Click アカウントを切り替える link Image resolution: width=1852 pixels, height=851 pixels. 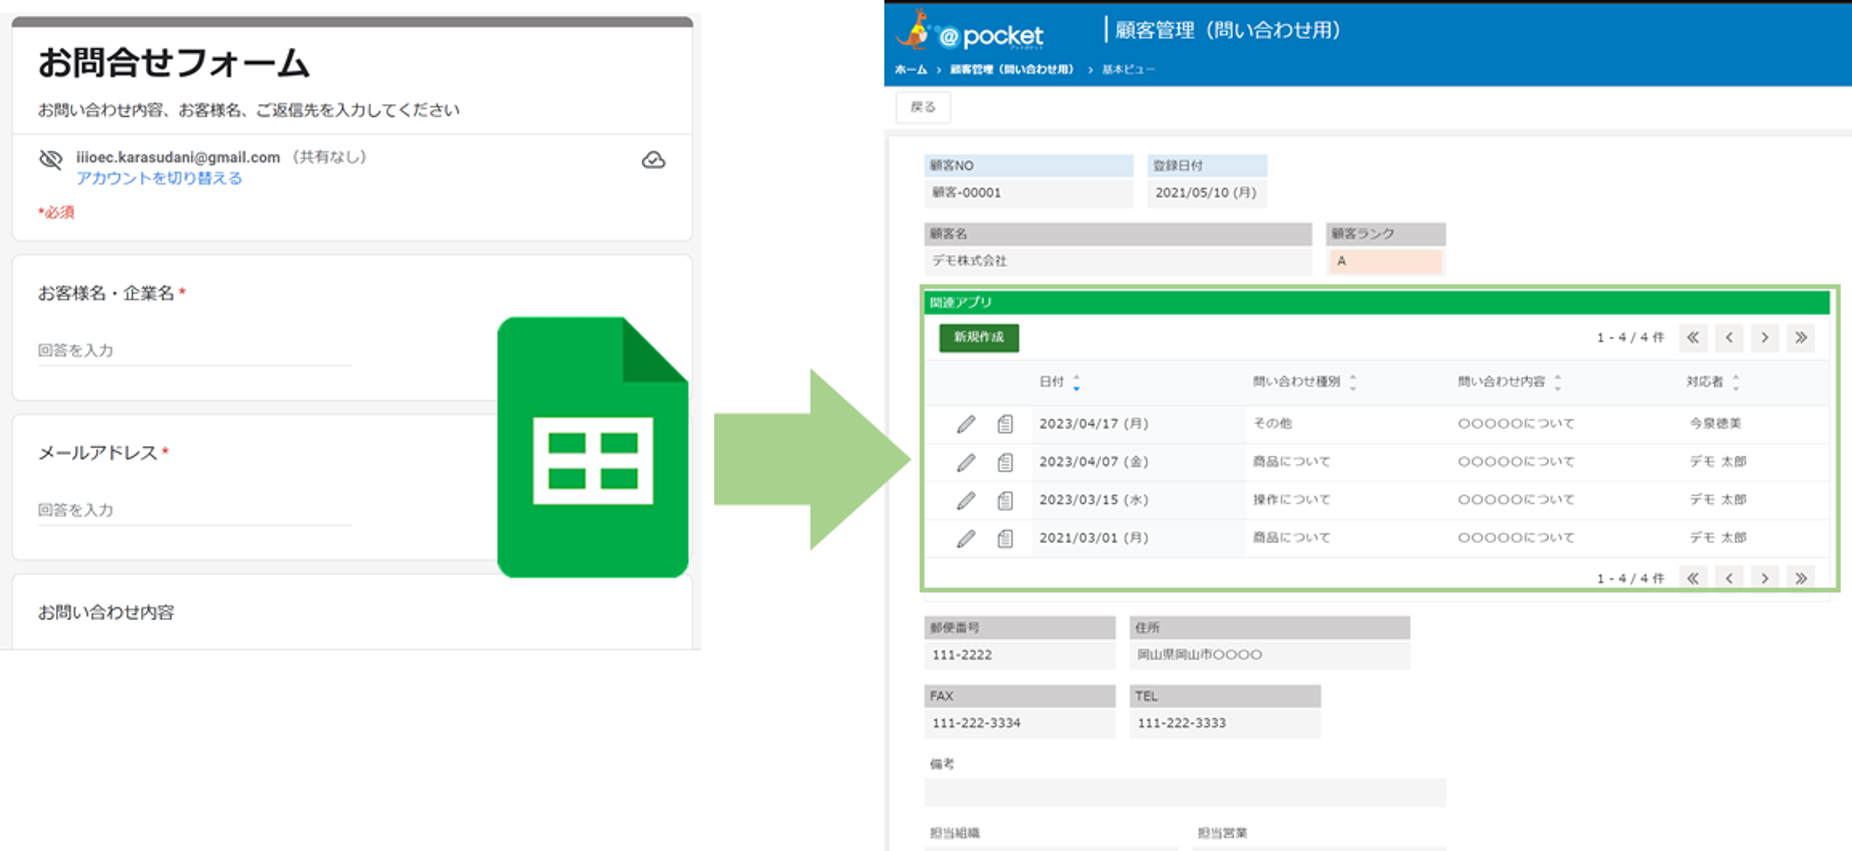point(159,178)
